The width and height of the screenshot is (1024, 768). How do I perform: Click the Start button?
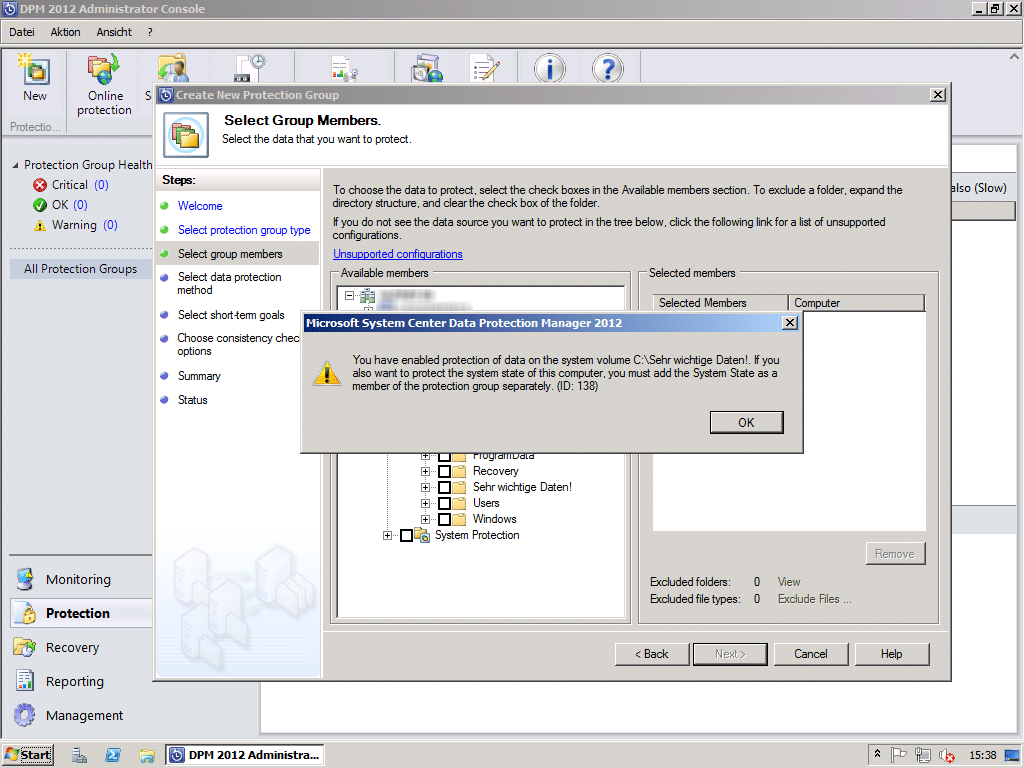[x=28, y=755]
